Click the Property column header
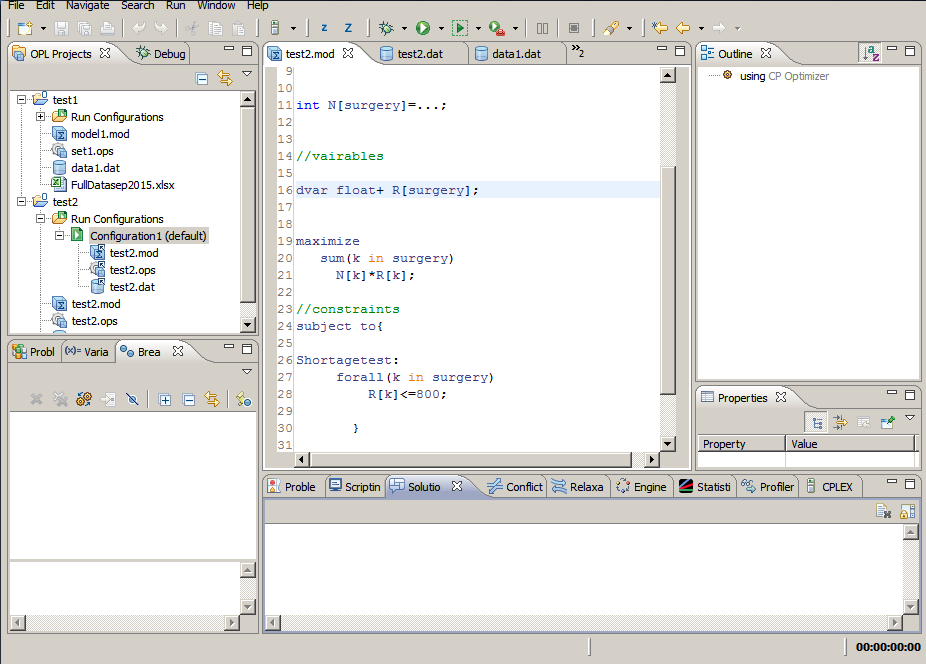The height and width of the screenshot is (664, 926). [x=741, y=444]
